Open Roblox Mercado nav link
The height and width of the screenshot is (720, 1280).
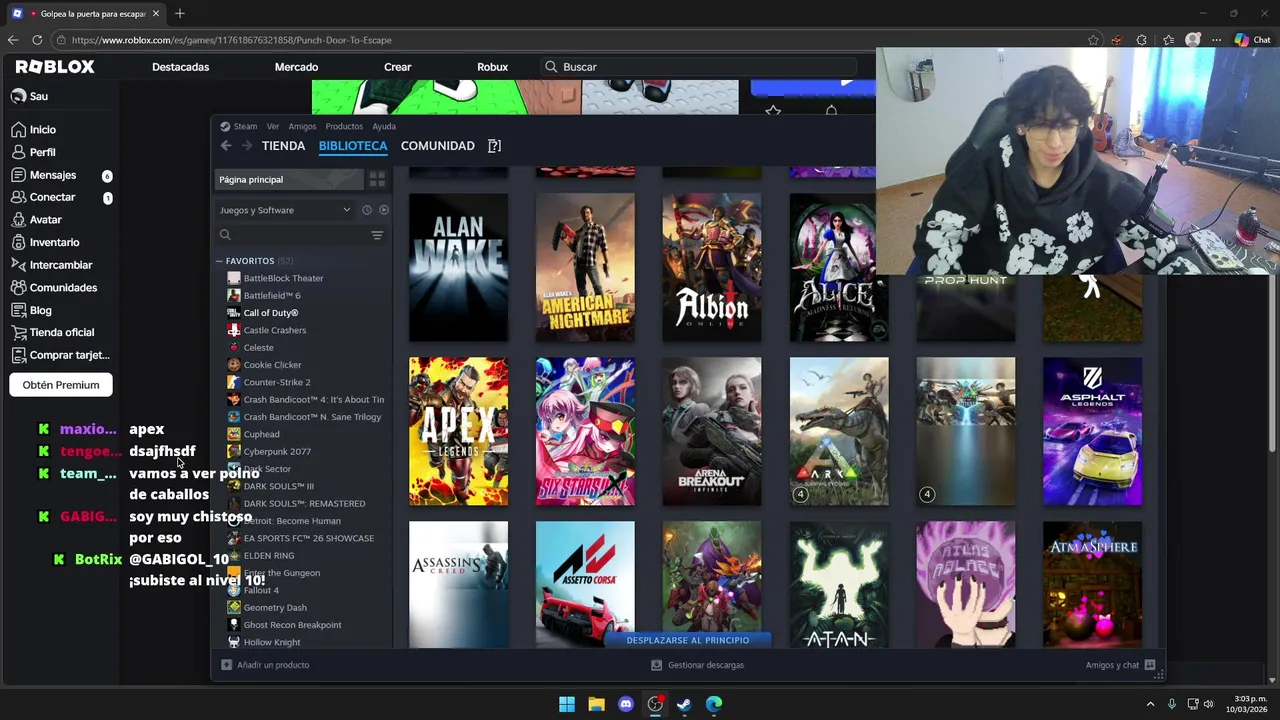pos(297,67)
